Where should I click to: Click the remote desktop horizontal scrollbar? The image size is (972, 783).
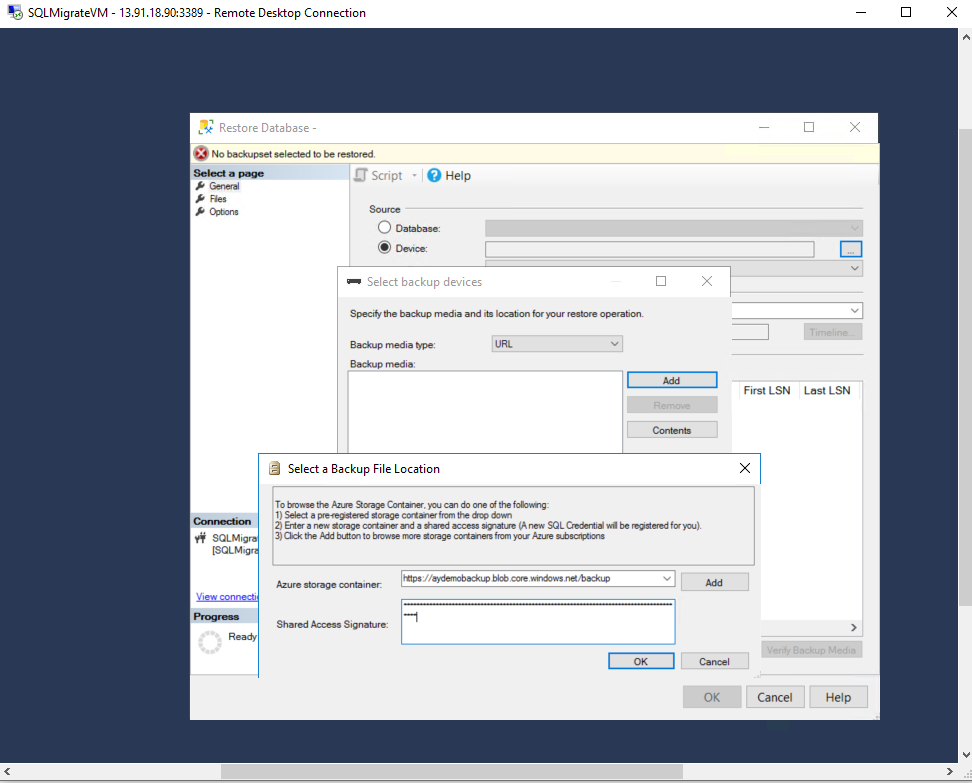(451, 771)
